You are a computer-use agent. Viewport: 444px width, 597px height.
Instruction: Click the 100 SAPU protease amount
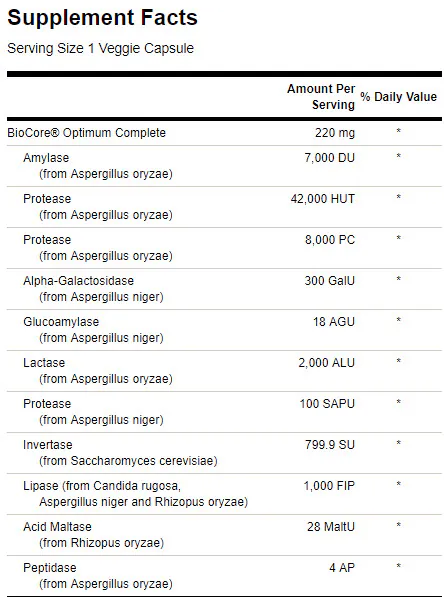[327, 404]
